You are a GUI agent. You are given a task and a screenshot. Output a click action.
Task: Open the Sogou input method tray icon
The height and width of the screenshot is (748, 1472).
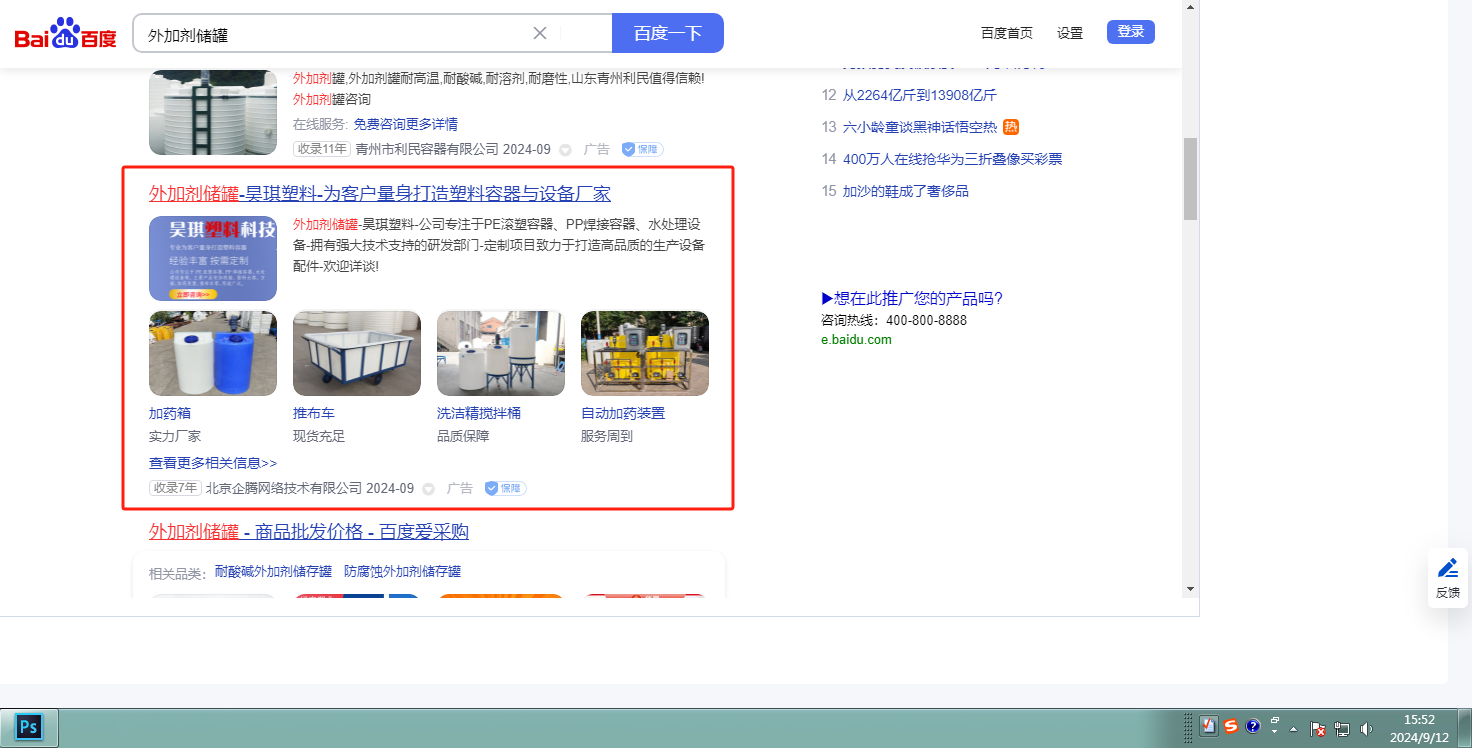coord(1231,727)
